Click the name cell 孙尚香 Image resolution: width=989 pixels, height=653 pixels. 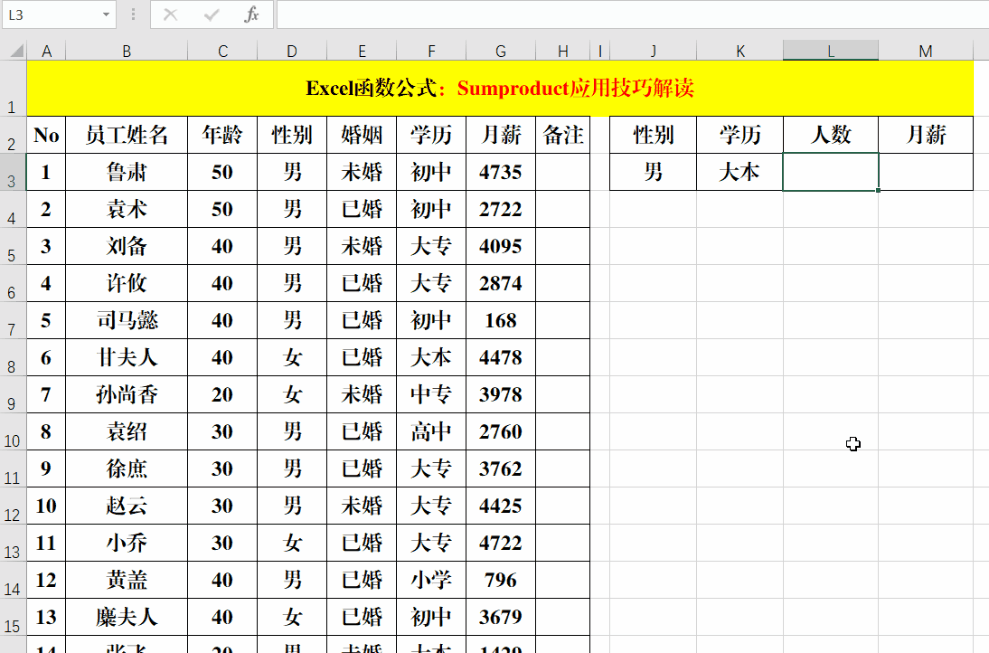click(127, 394)
